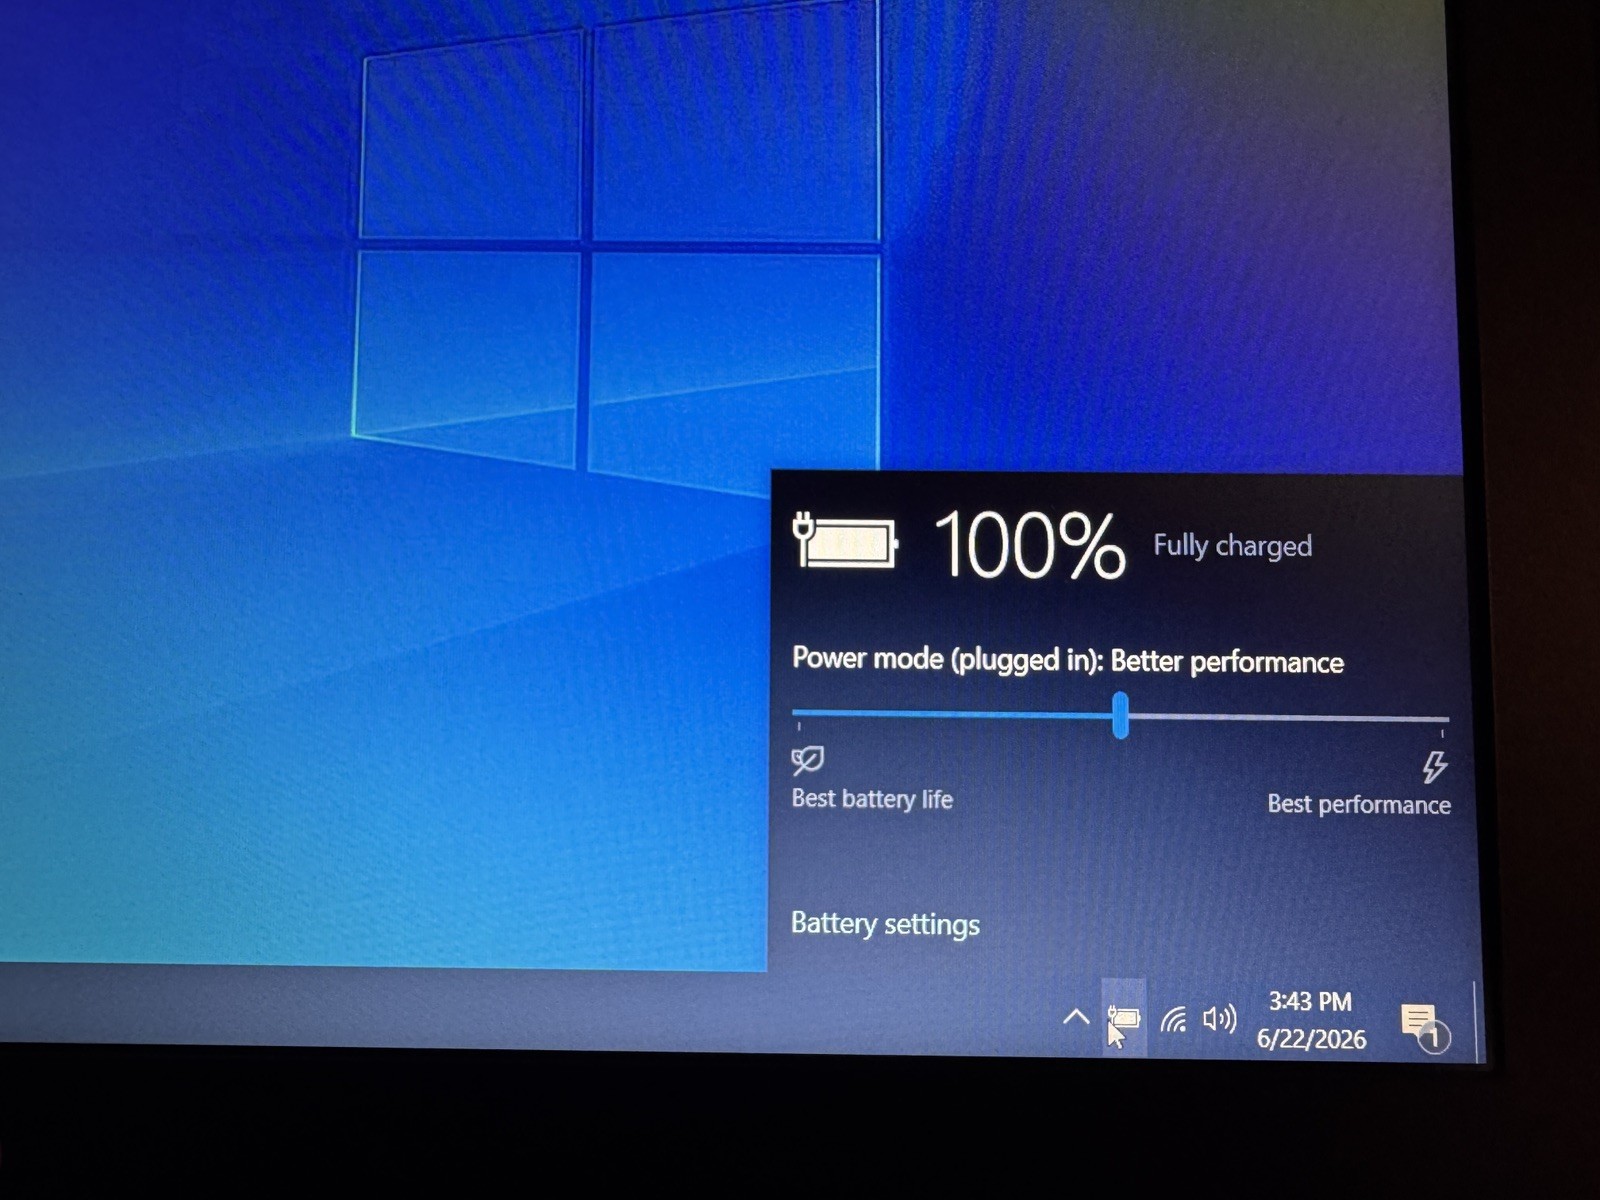Screen dimensions: 1600x1200
Task: Open the Wi-Fi network icon
Action: pos(1174,1020)
